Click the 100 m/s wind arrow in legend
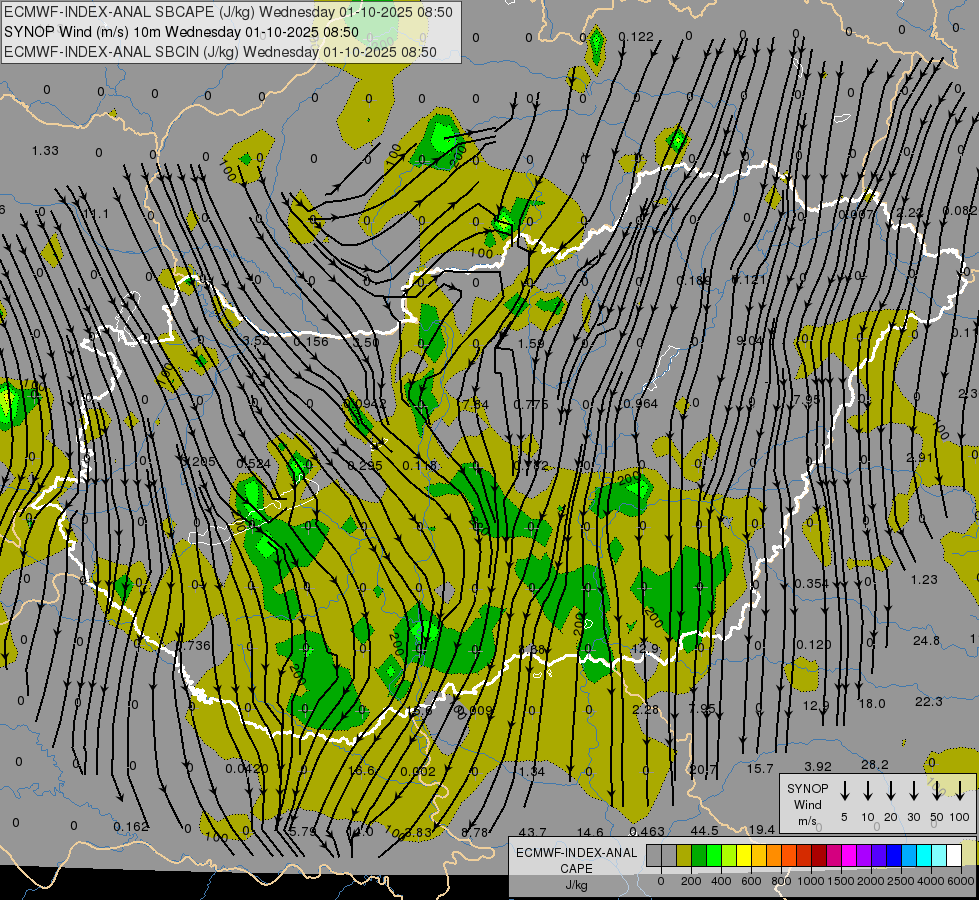Image resolution: width=979 pixels, height=900 pixels. pos(960,791)
